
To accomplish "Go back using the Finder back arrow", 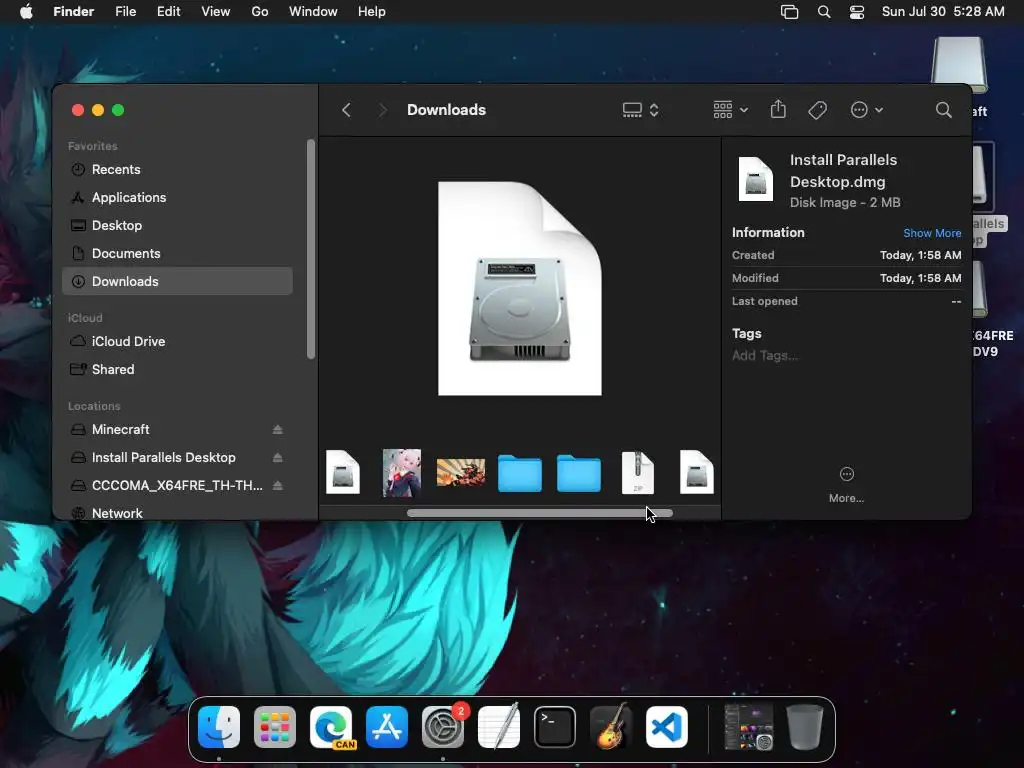I will pos(347,110).
